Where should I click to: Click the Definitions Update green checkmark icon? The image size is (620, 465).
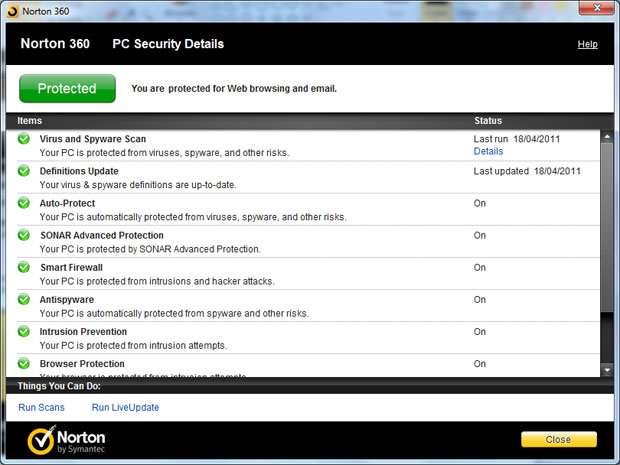point(24,171)
